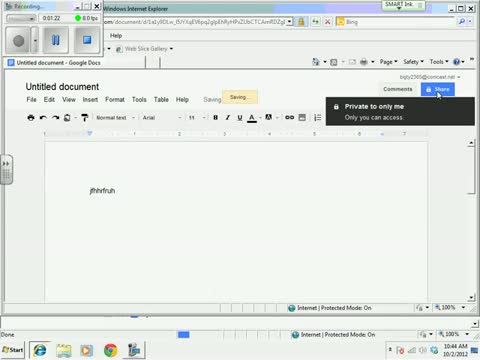The image size is (480, 360).
Task: Click the blue Share button
Action: point(438,89)
